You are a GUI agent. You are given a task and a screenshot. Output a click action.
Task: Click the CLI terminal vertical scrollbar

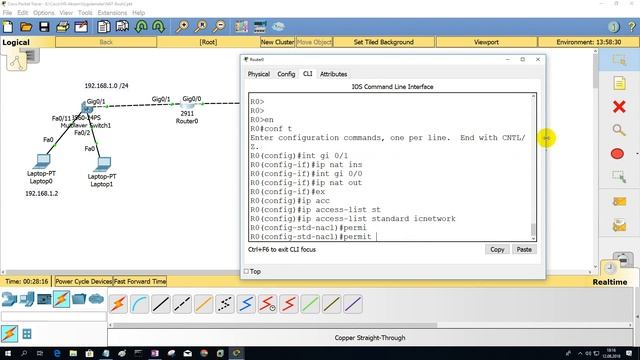pos(533,167)
